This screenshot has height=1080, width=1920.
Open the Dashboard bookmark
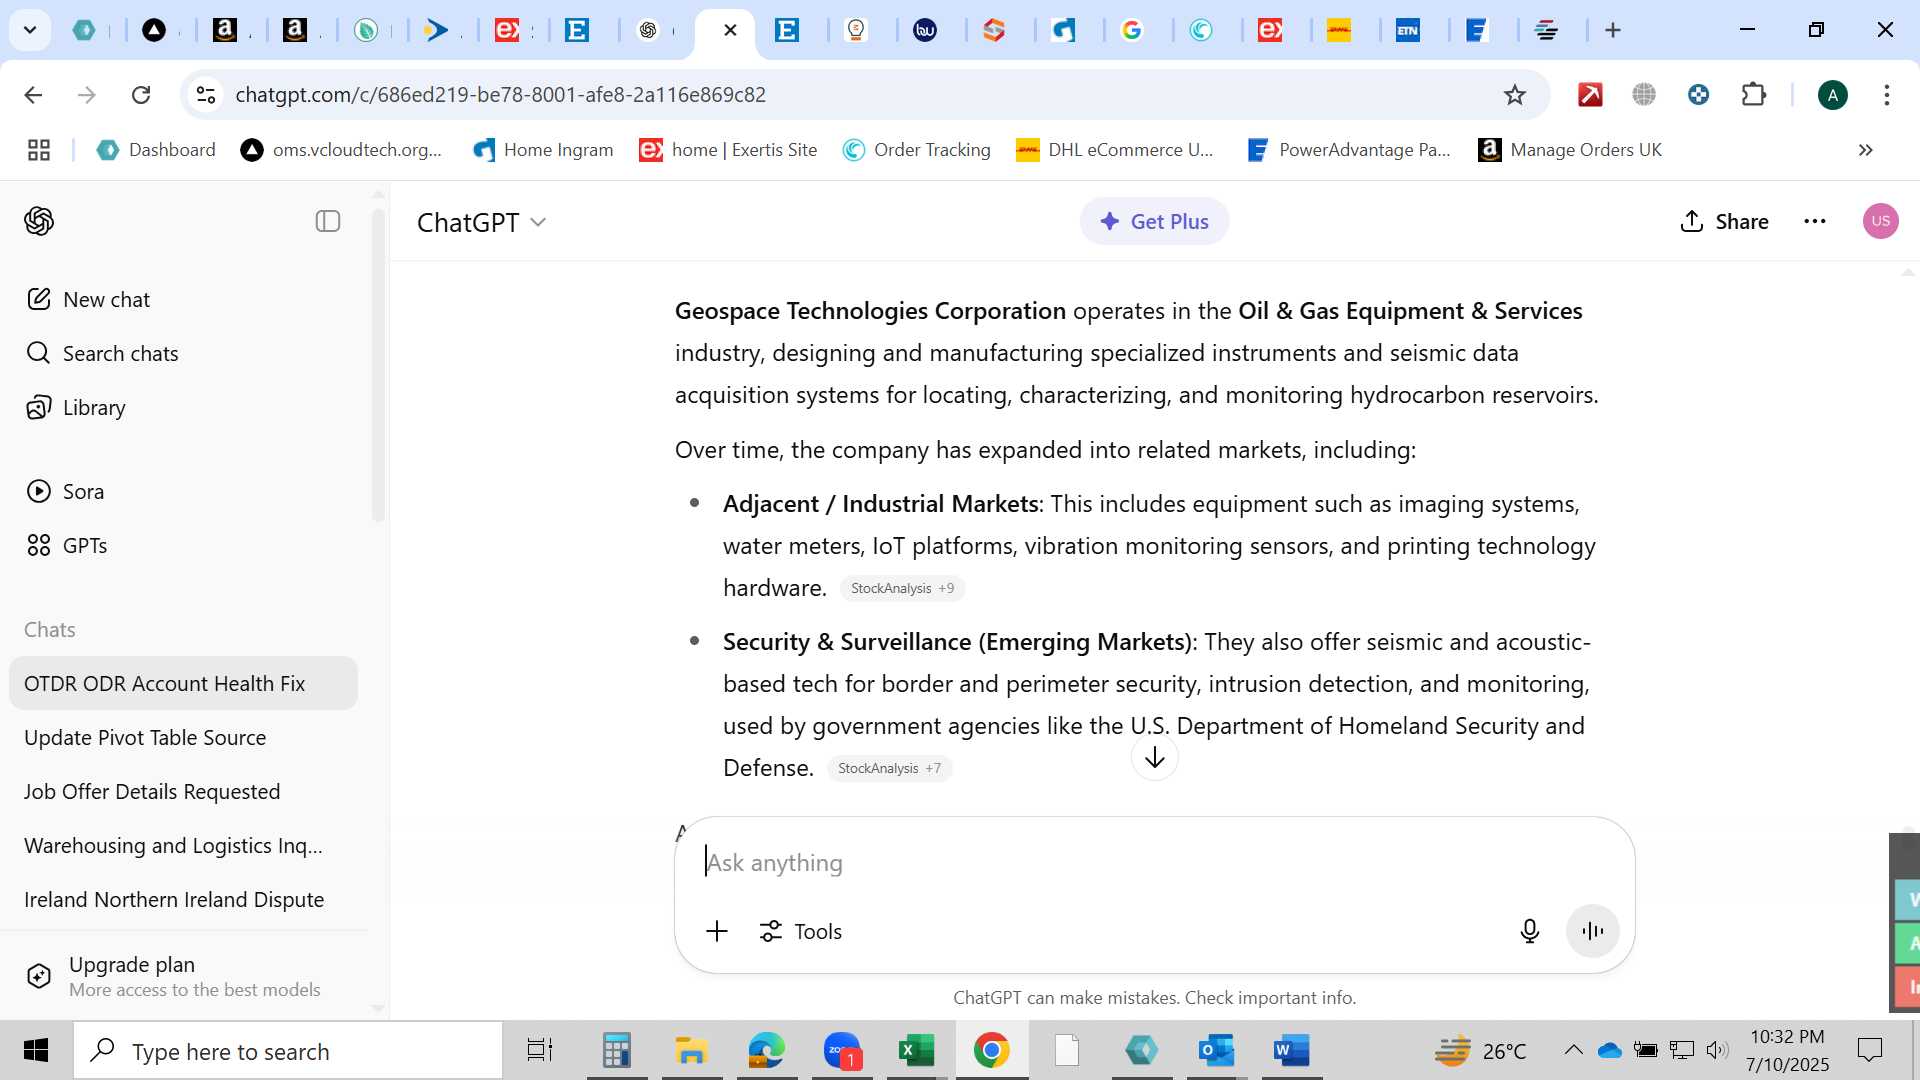[156, 150]
